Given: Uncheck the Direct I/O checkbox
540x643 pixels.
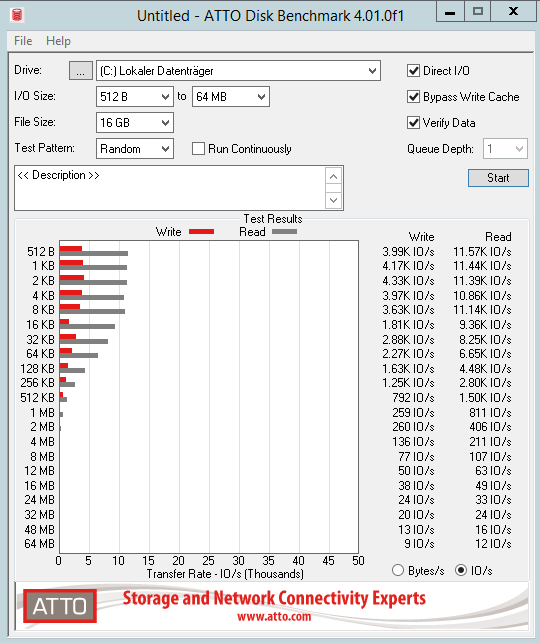Looking at the screenshot, I should pyautogui.click(x=413, y=71).
